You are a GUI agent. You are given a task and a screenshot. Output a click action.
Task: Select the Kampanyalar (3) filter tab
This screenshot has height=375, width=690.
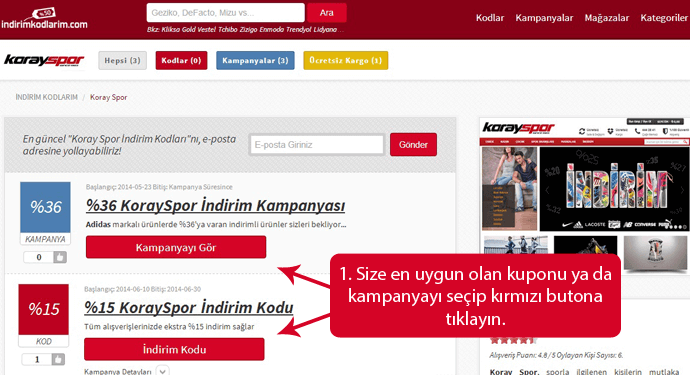(255, 60)
